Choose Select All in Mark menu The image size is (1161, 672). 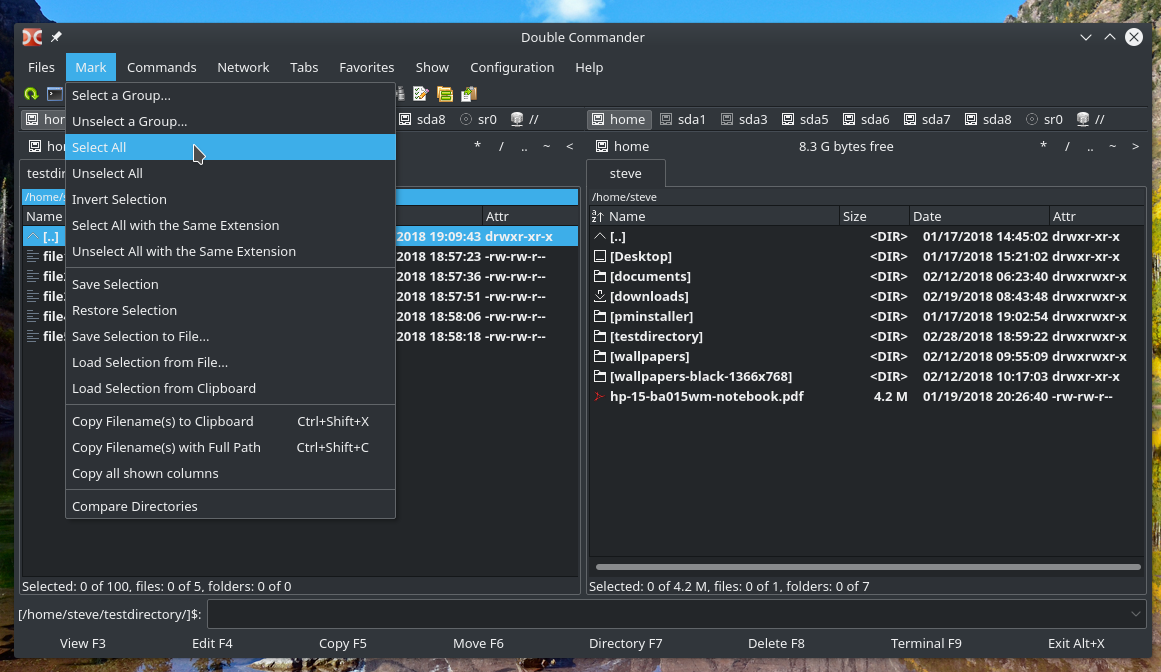[x=230, y=147]
